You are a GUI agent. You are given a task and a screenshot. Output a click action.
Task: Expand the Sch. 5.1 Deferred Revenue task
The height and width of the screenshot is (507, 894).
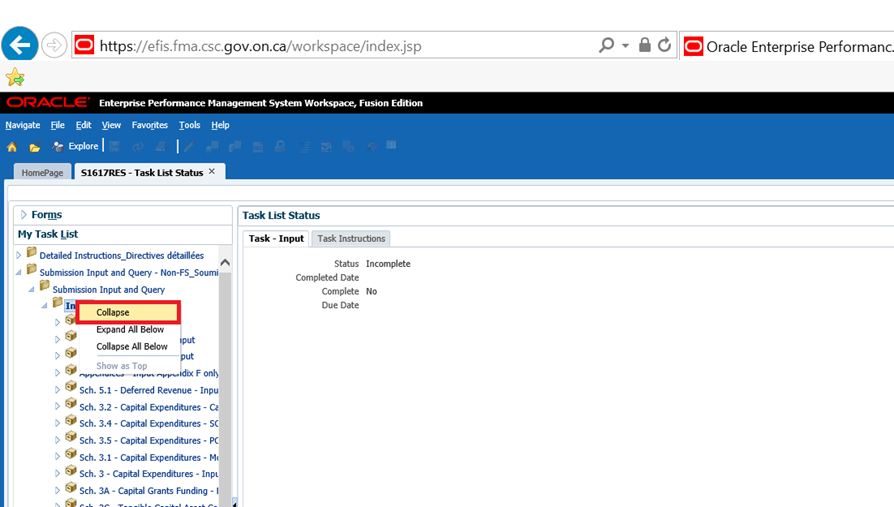pyautogui.click(x=57, y=390)
